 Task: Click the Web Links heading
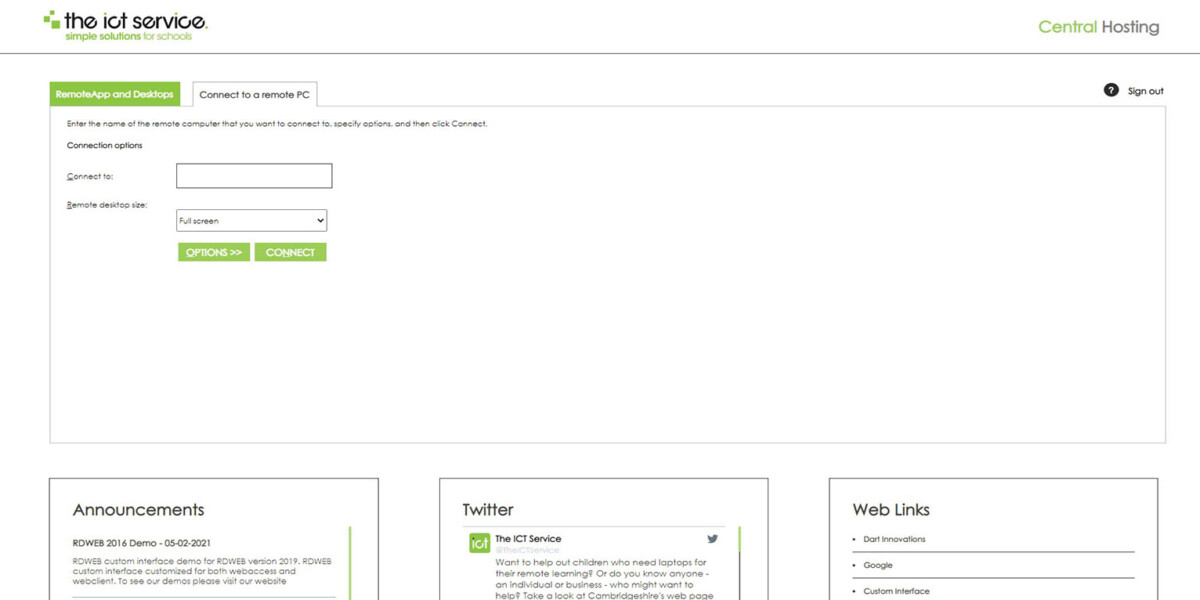891,509
